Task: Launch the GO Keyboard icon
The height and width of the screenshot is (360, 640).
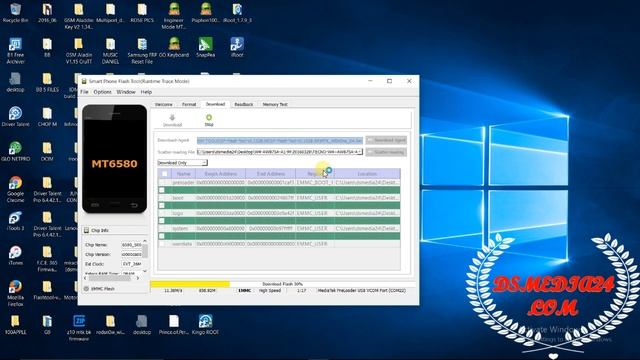Action: pyautogui.click(x=174, y=47)
